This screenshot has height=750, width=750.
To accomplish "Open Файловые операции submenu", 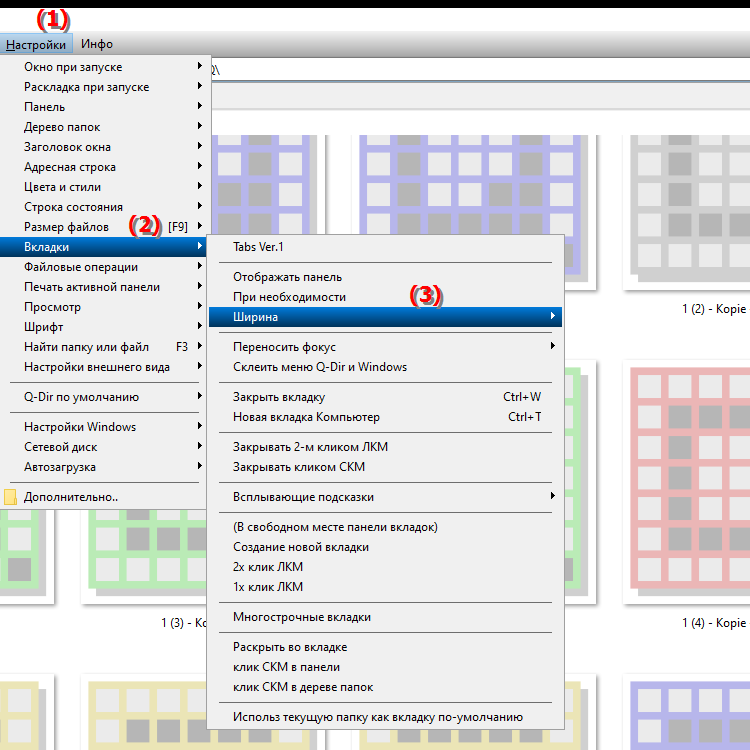I will 104,267.
